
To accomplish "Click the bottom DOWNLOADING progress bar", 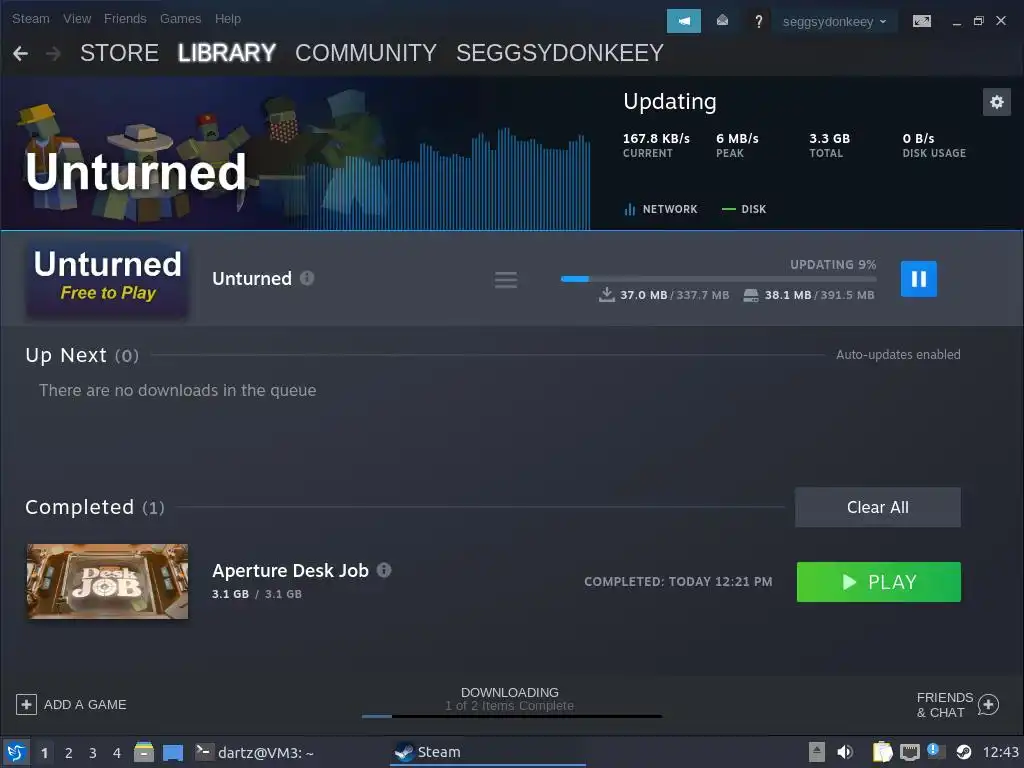I will pos(512,716).
